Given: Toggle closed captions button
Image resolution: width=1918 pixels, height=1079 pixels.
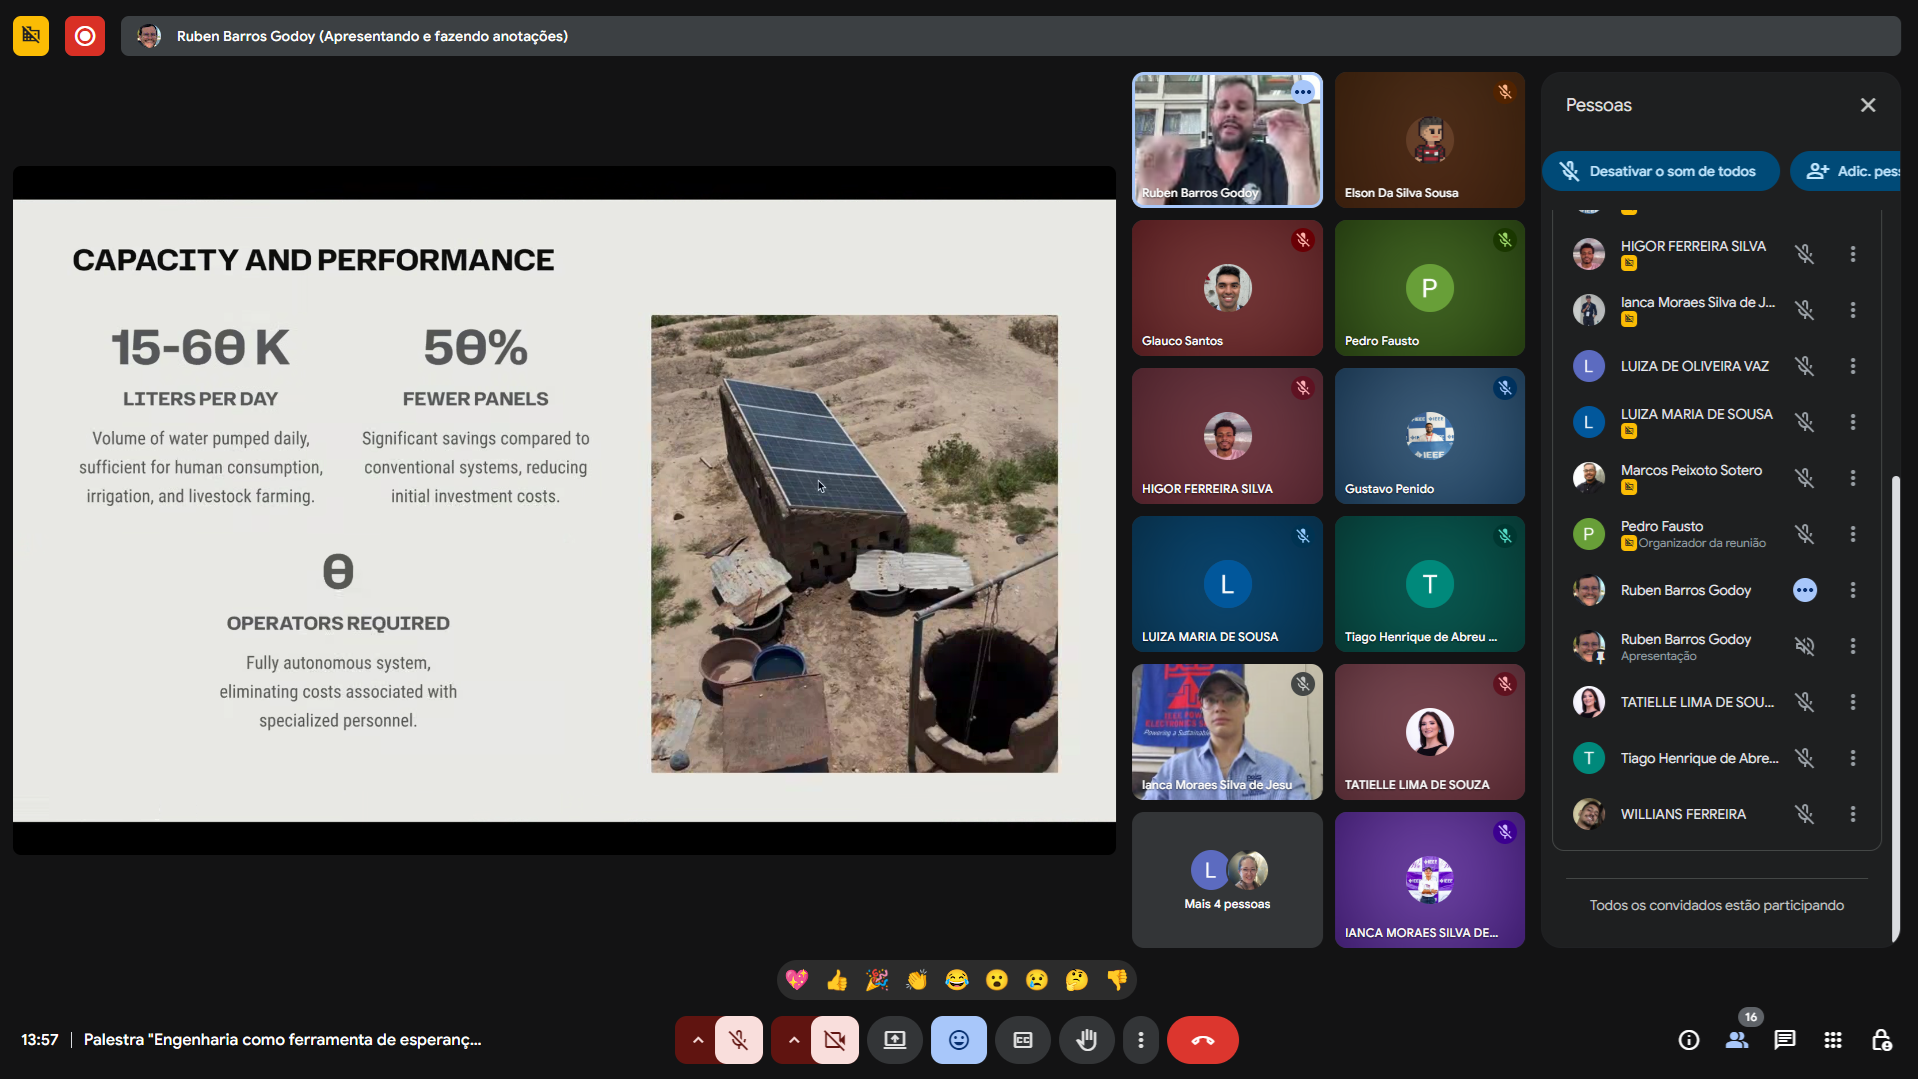Looking at the screenshot, I should click(x=1022, y=1040).
